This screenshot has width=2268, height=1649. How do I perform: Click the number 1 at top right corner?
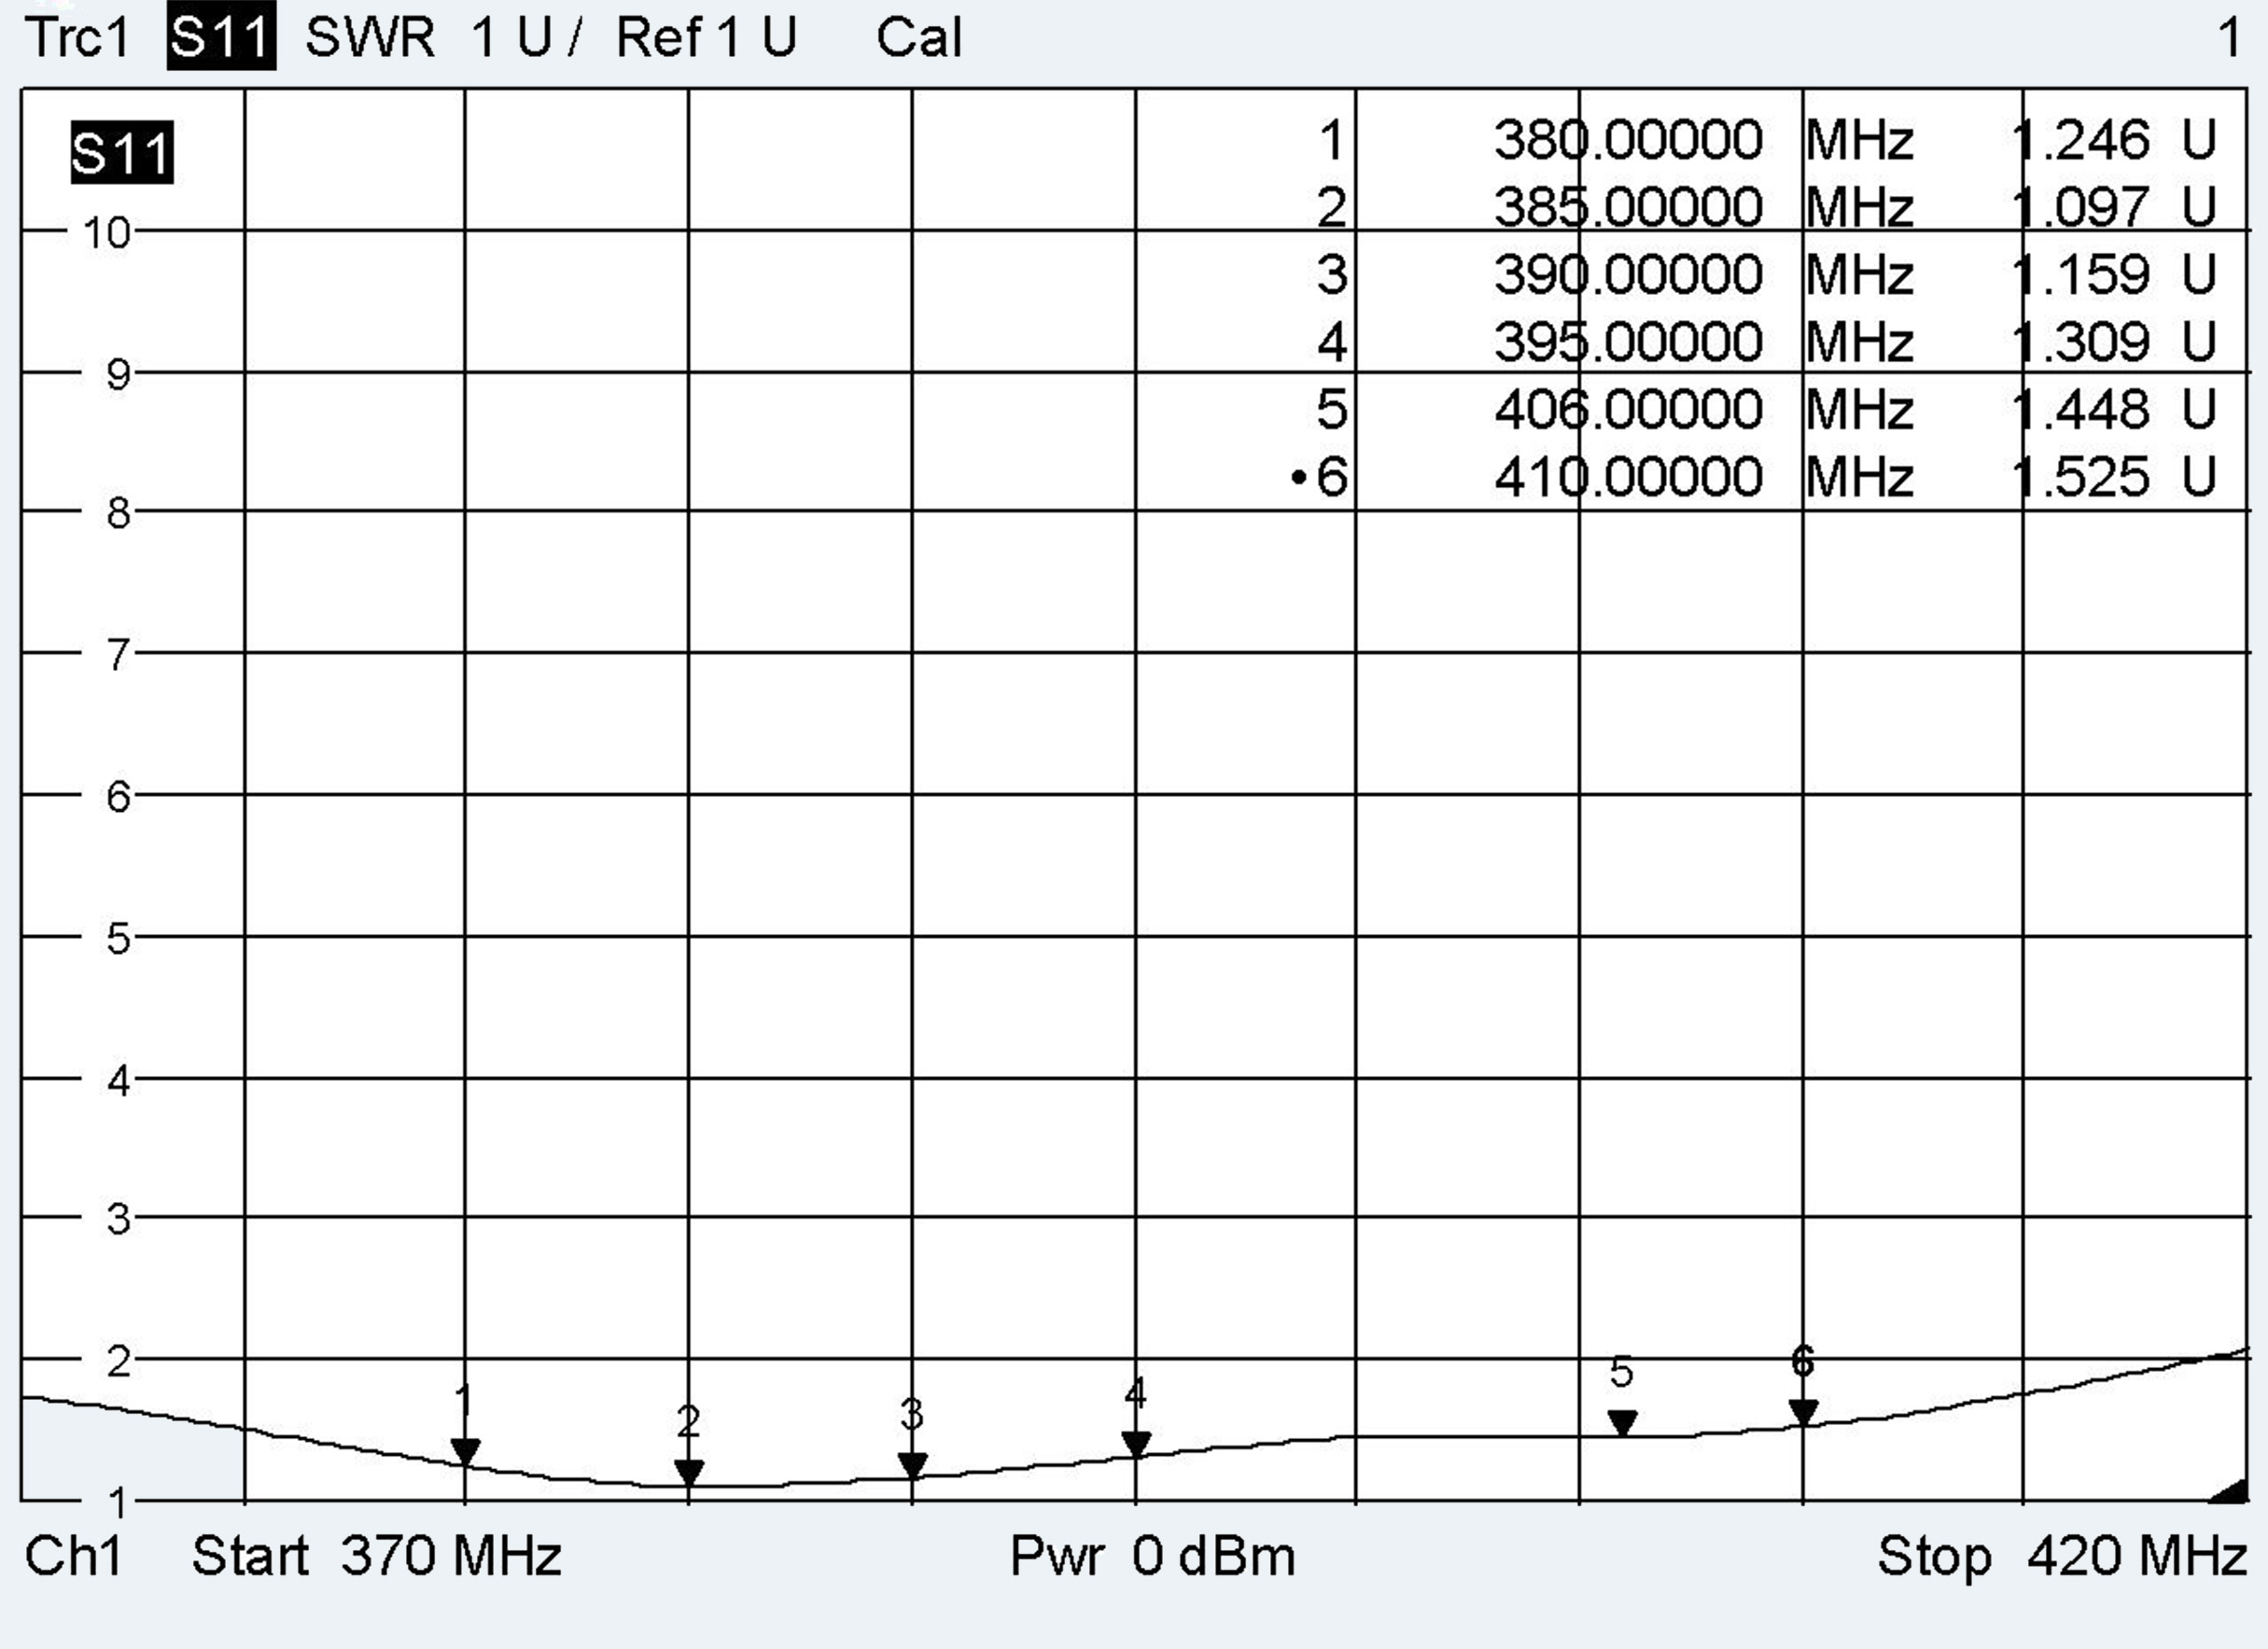click(x=2229, y=38)
